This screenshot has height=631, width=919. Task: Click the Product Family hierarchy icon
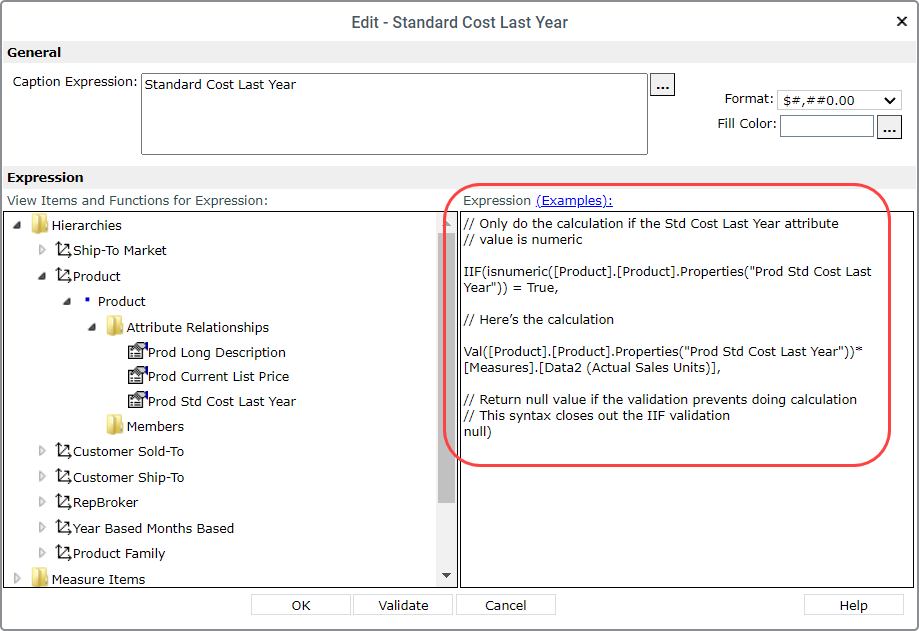point(63,552)
